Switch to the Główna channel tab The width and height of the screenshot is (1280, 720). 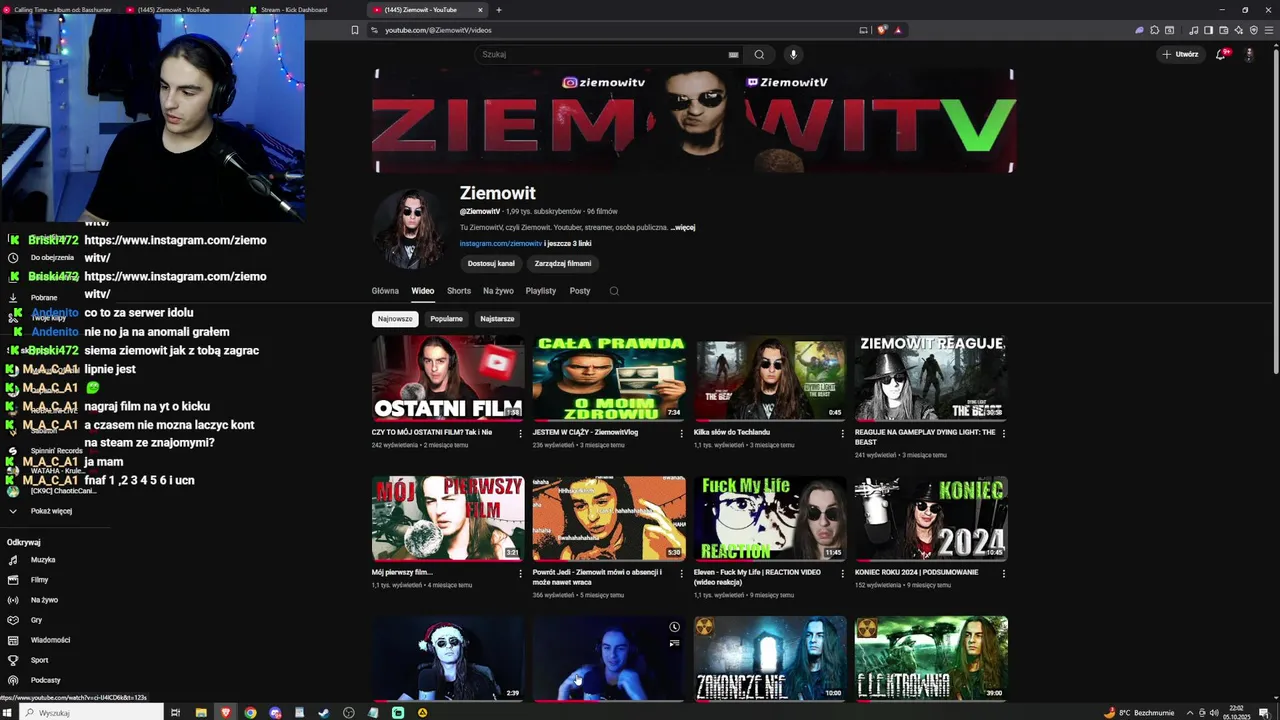coord(385,291)
